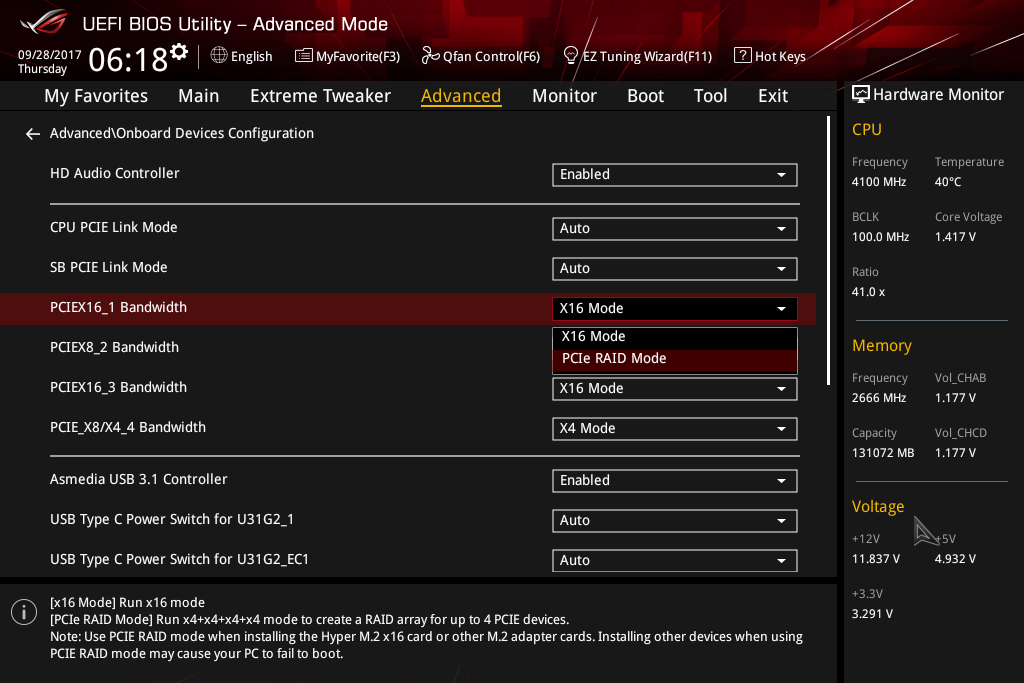Viewport: 1024px width, 683px height.
Task: Choose PCIe RAID Mode option
Action: click(x=675, y=359)
